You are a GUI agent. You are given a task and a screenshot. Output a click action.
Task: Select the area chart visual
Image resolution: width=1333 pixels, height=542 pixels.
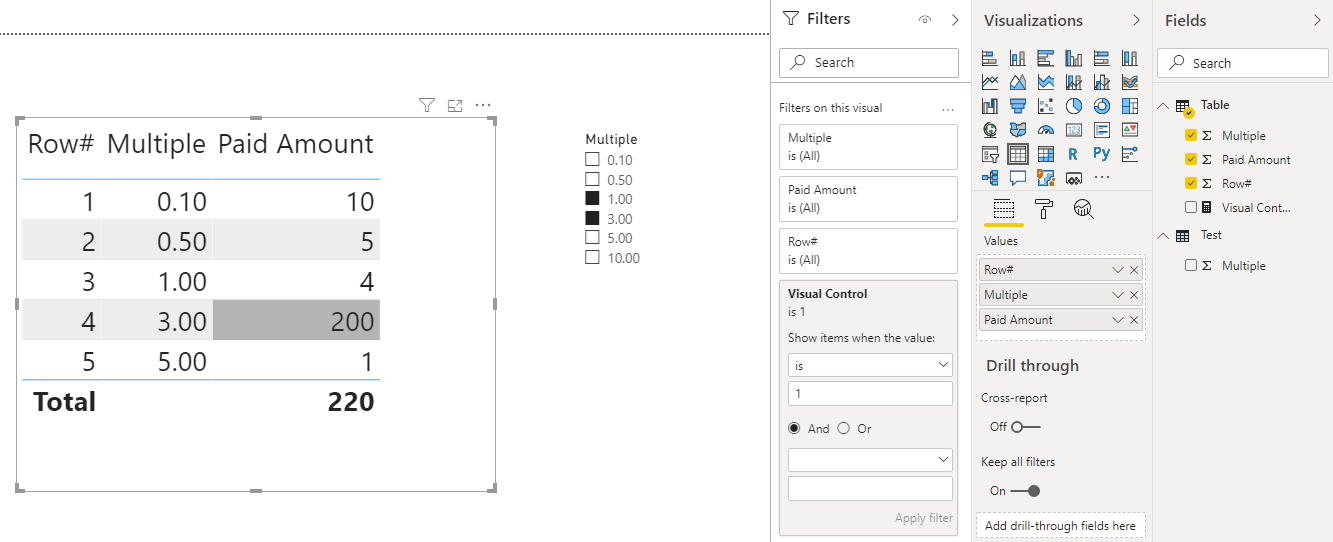1018,82
